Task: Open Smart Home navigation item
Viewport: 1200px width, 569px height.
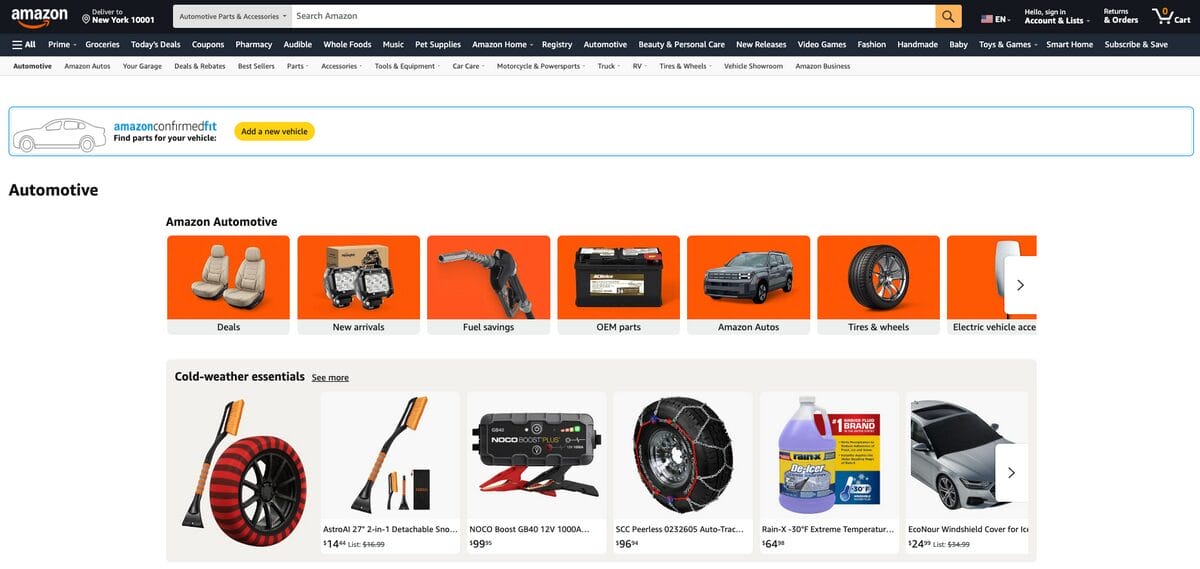Action: [1069, 44]
